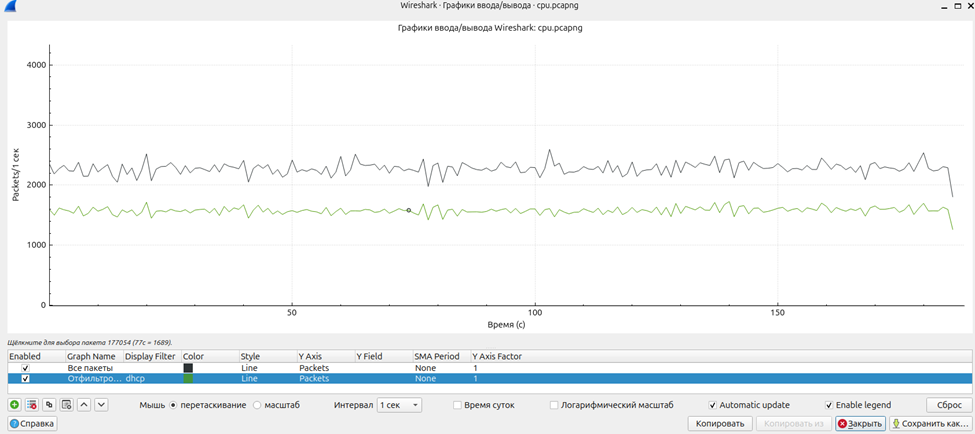Click the dark color swatch of Все пакеты
This screenshot has height=434, width=975.
coord(188,368)
